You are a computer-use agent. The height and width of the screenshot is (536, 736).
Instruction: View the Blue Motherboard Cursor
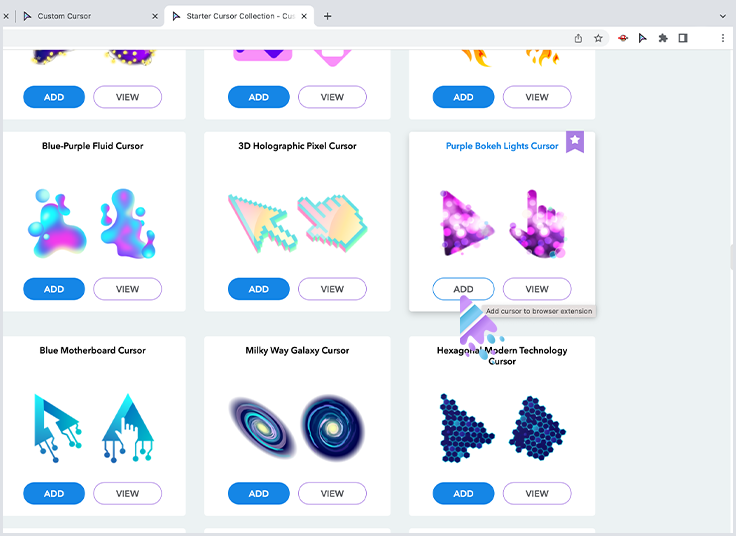[127, 494]
